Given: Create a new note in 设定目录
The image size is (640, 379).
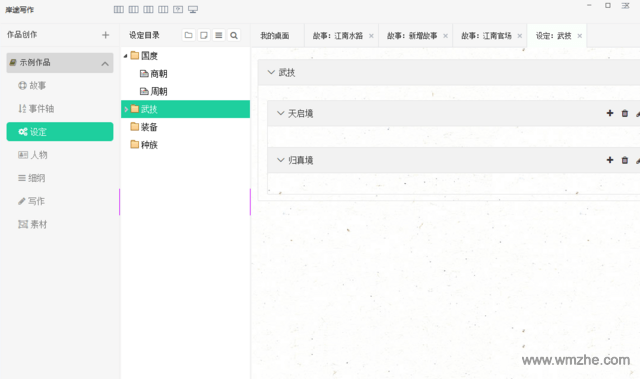Looking at the screenshot, I should click(204, 35).
